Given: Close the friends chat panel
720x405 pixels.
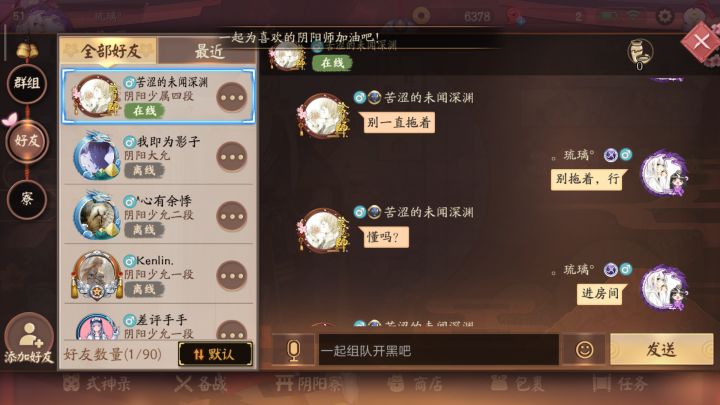Looking at the screenshot, I should 700,42.
